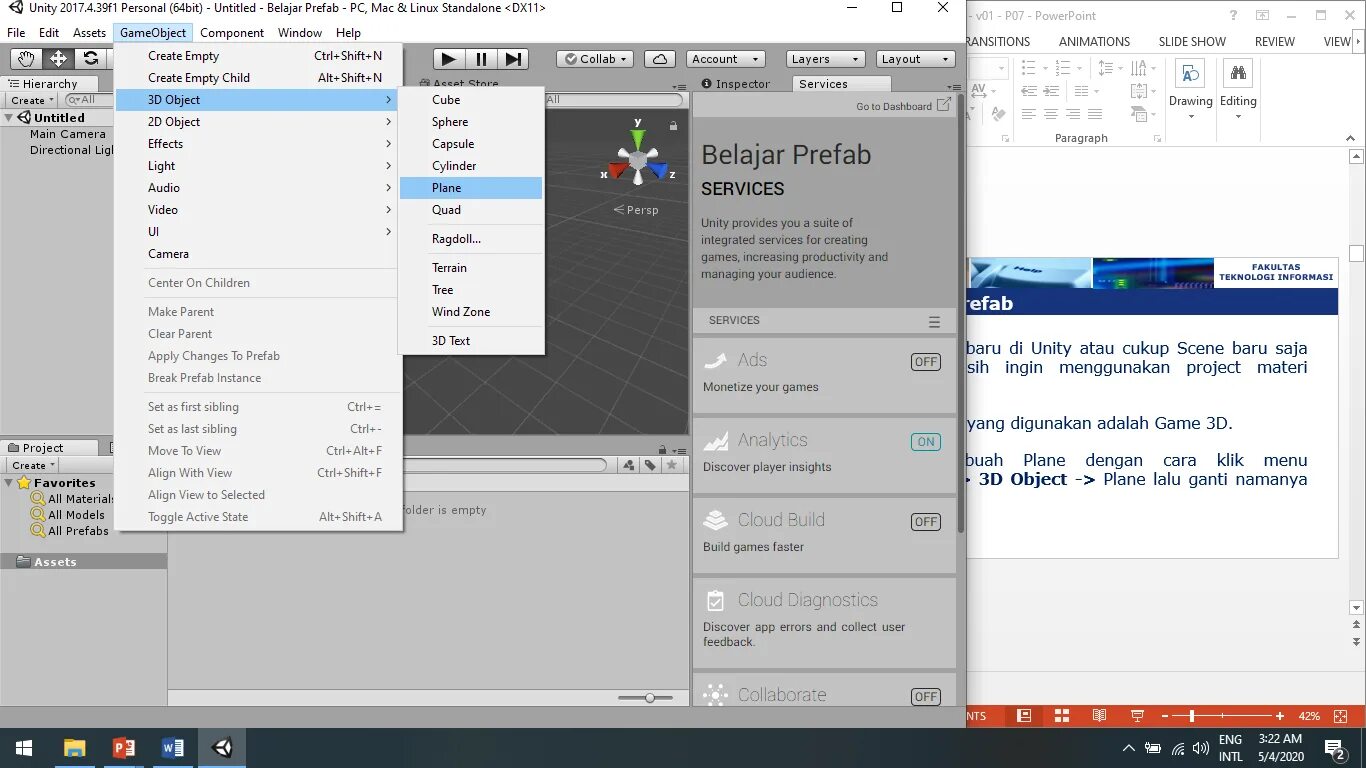
Task: Collapse the Favorites tree arrow
Action: tap(9, 483)
